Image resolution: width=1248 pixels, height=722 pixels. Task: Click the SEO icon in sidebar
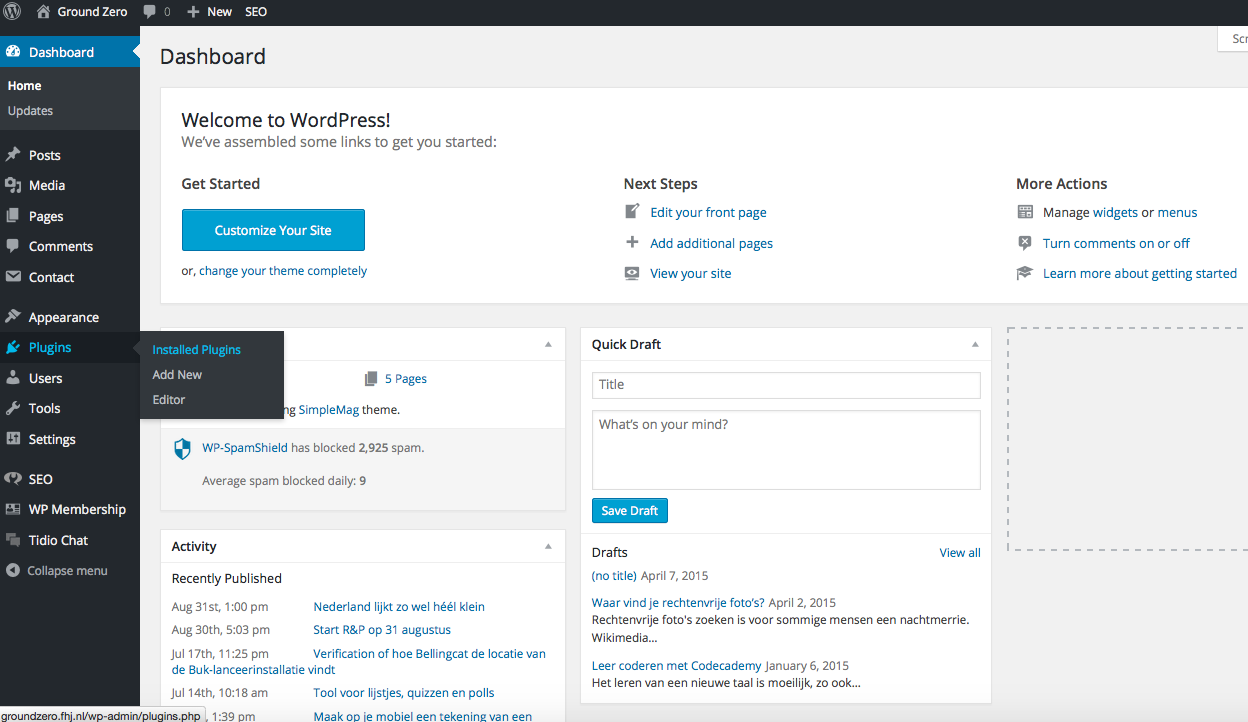click(13, 479)
